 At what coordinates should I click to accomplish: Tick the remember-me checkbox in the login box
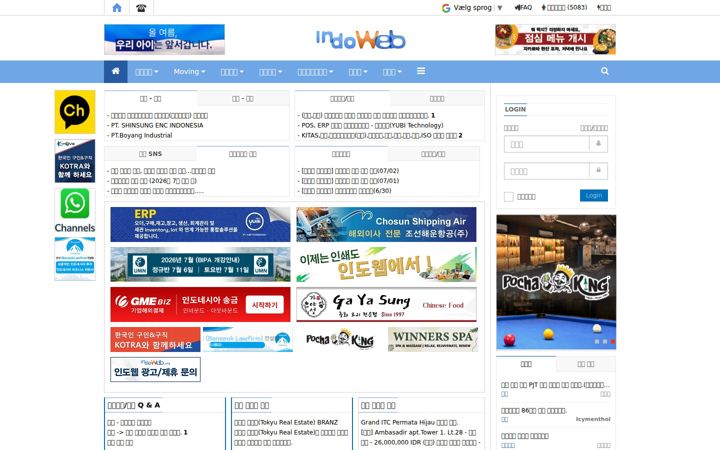(509, 197)
